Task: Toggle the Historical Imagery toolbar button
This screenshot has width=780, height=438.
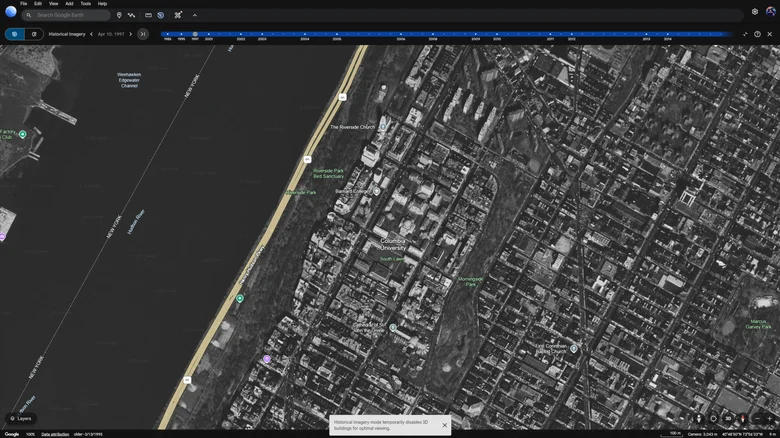Action: pos(161,15)
